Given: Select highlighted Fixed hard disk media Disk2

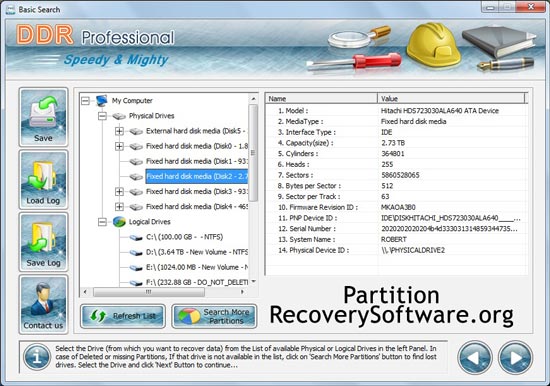Looking at the screenshot, I should click(x=197, y=176).
